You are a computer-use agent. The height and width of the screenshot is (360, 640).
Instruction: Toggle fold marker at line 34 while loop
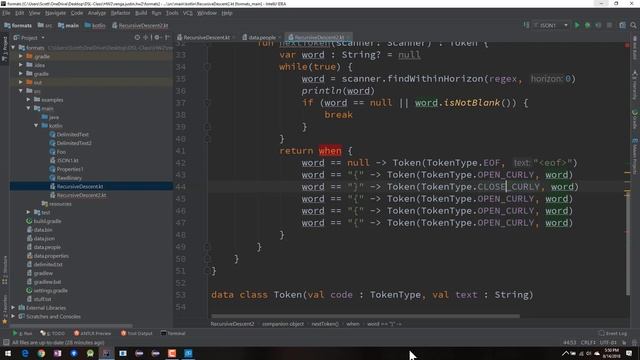(207, 67)
